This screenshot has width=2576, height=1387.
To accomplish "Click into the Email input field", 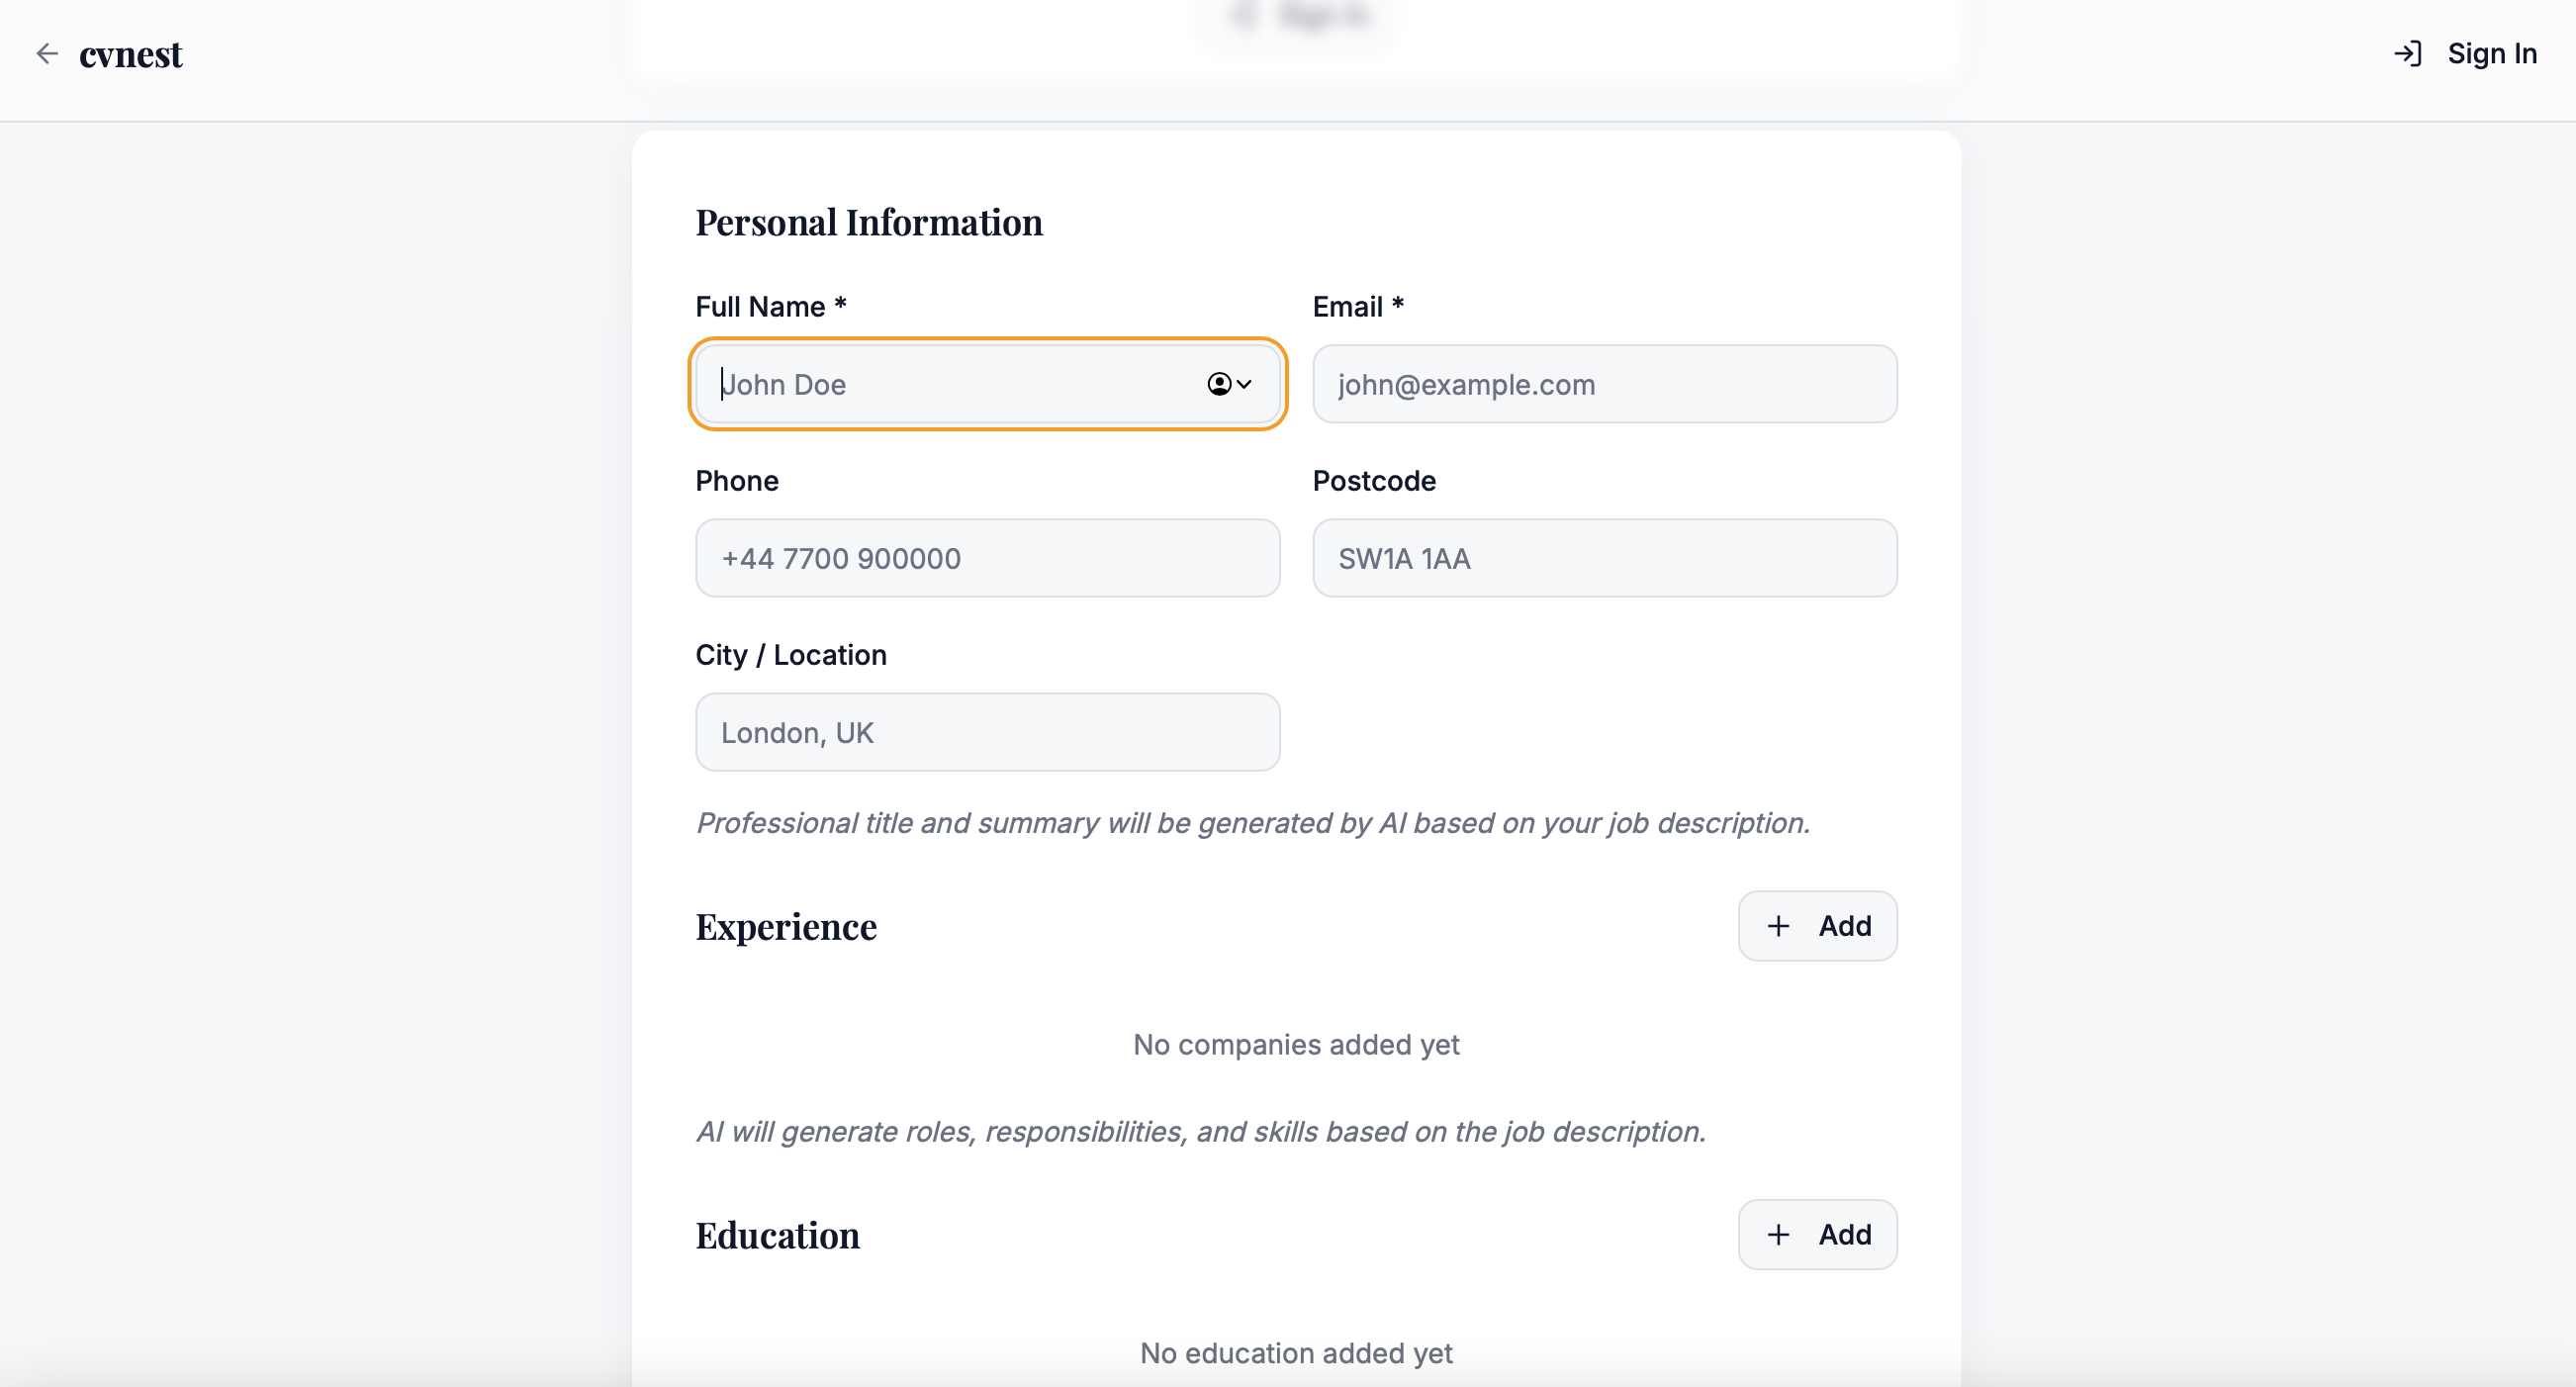I will 1604,384.
